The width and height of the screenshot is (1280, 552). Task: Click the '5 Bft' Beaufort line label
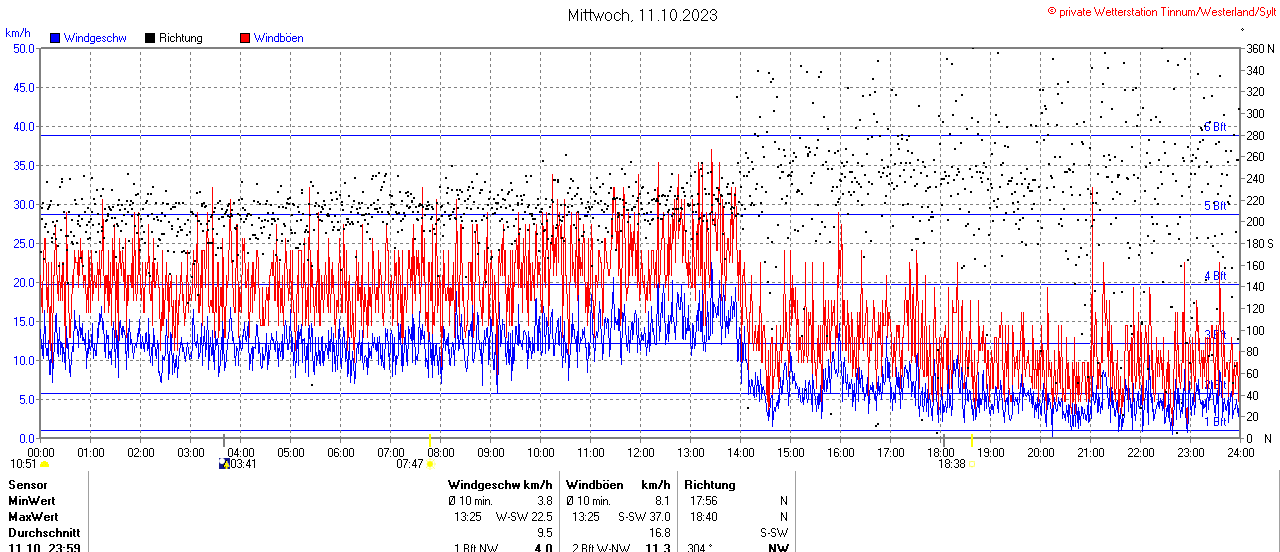pos(1215,206)
